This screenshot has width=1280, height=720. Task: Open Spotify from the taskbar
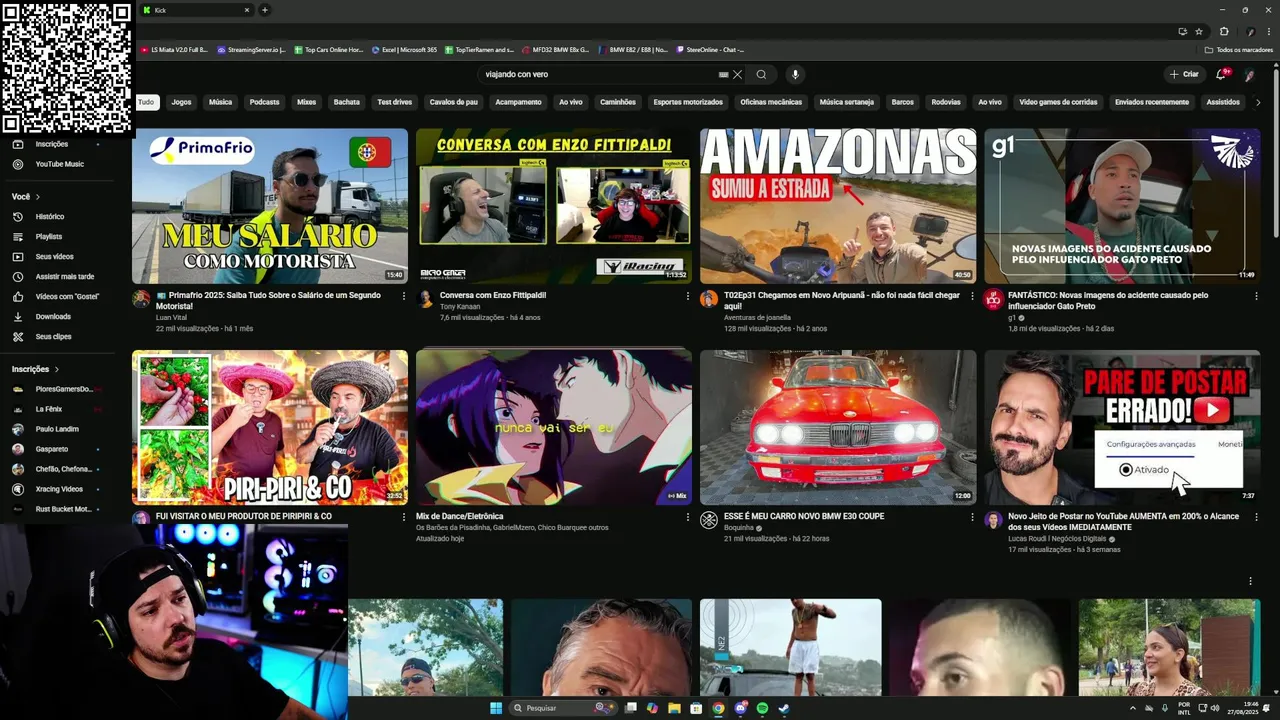tap(762, 708)
